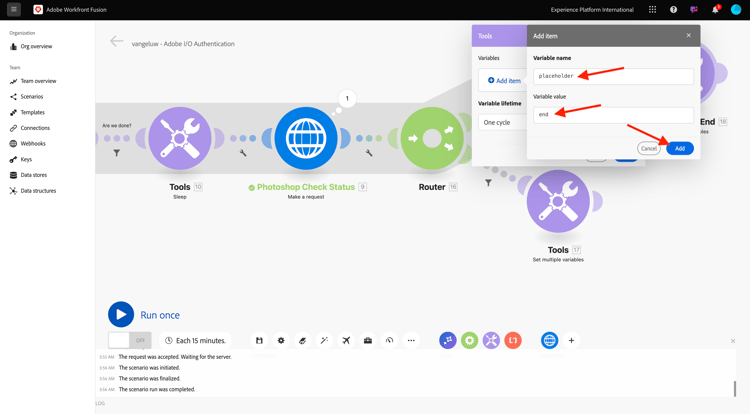
Task: Click the Run once play button
Action: 121,315
